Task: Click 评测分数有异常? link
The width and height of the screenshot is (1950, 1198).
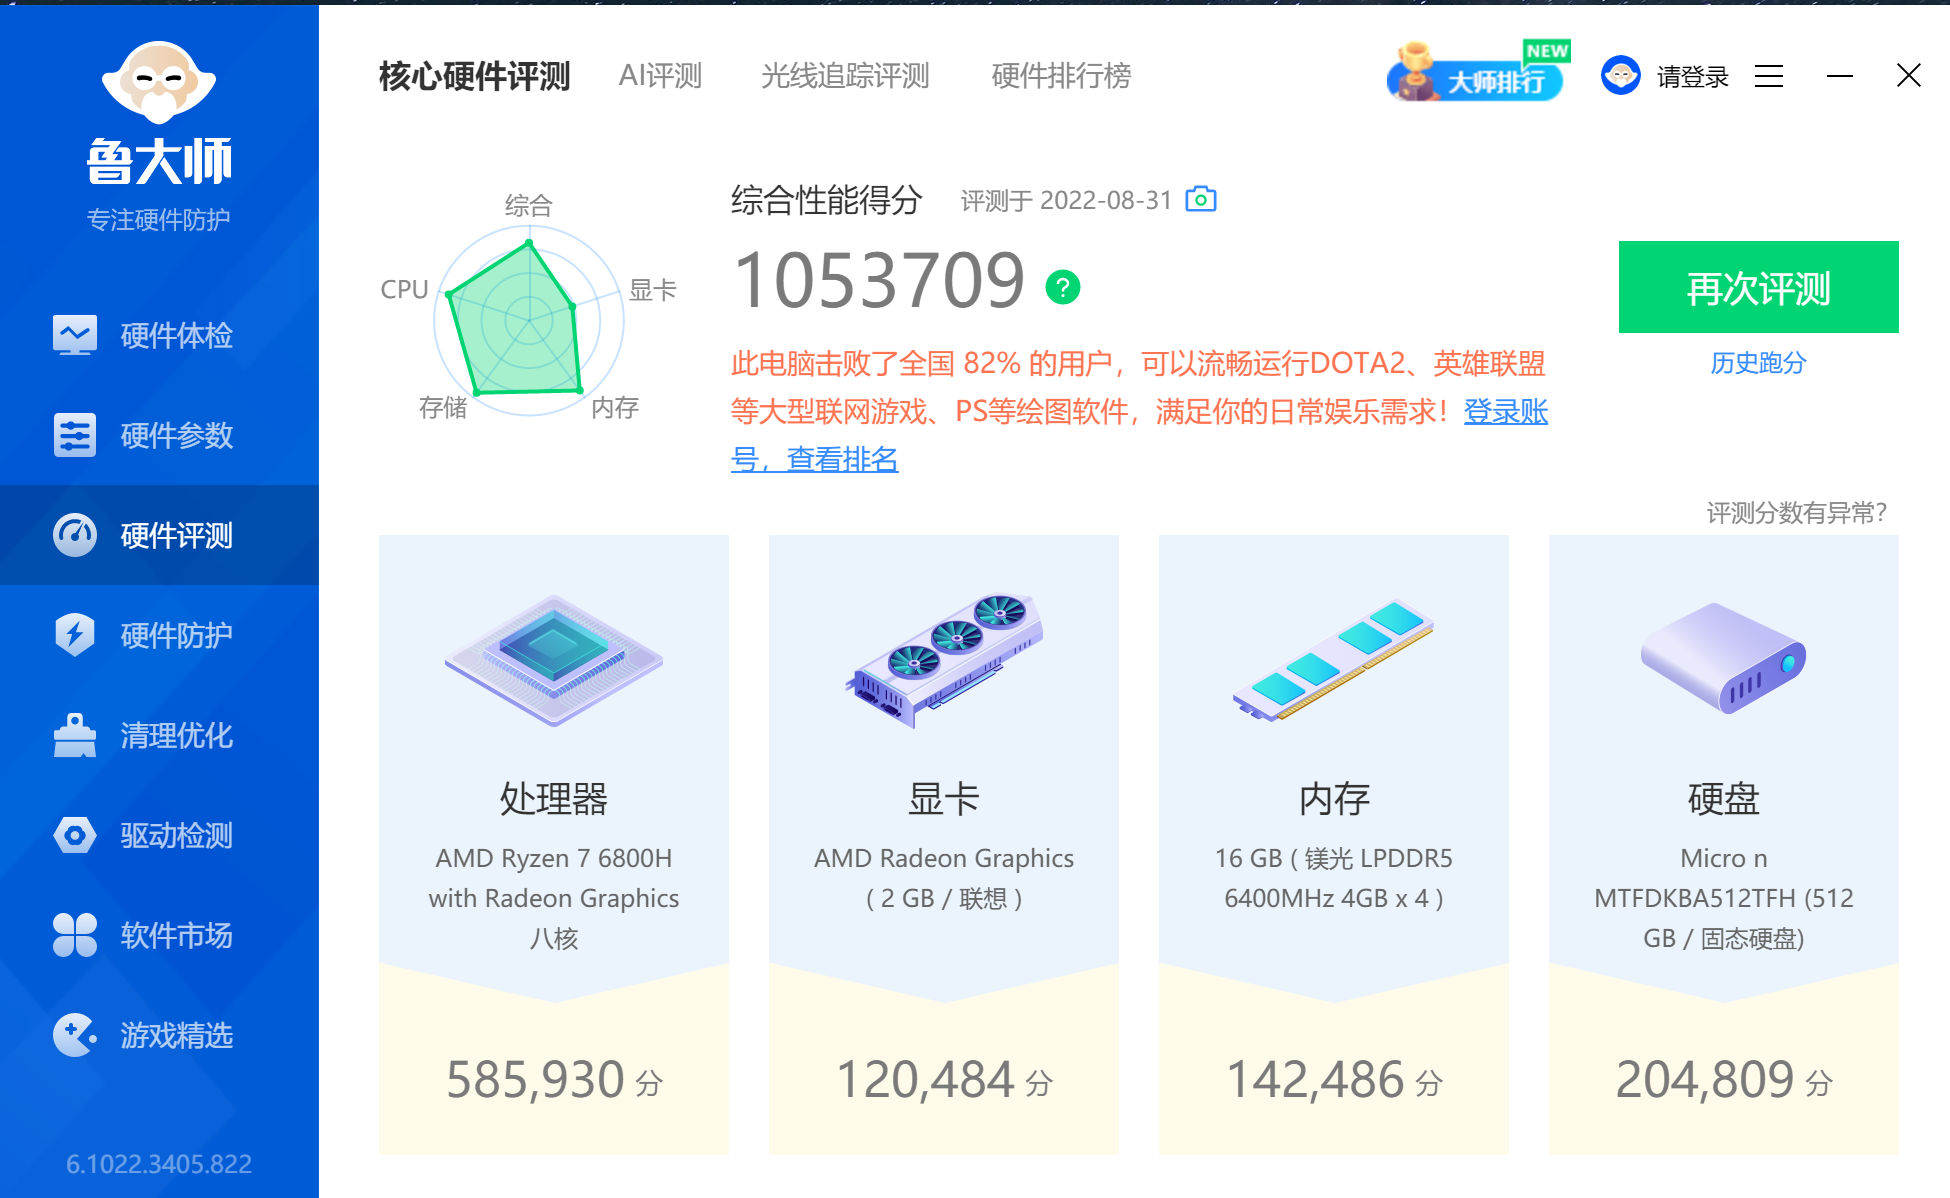Action: pos(1796,513)
